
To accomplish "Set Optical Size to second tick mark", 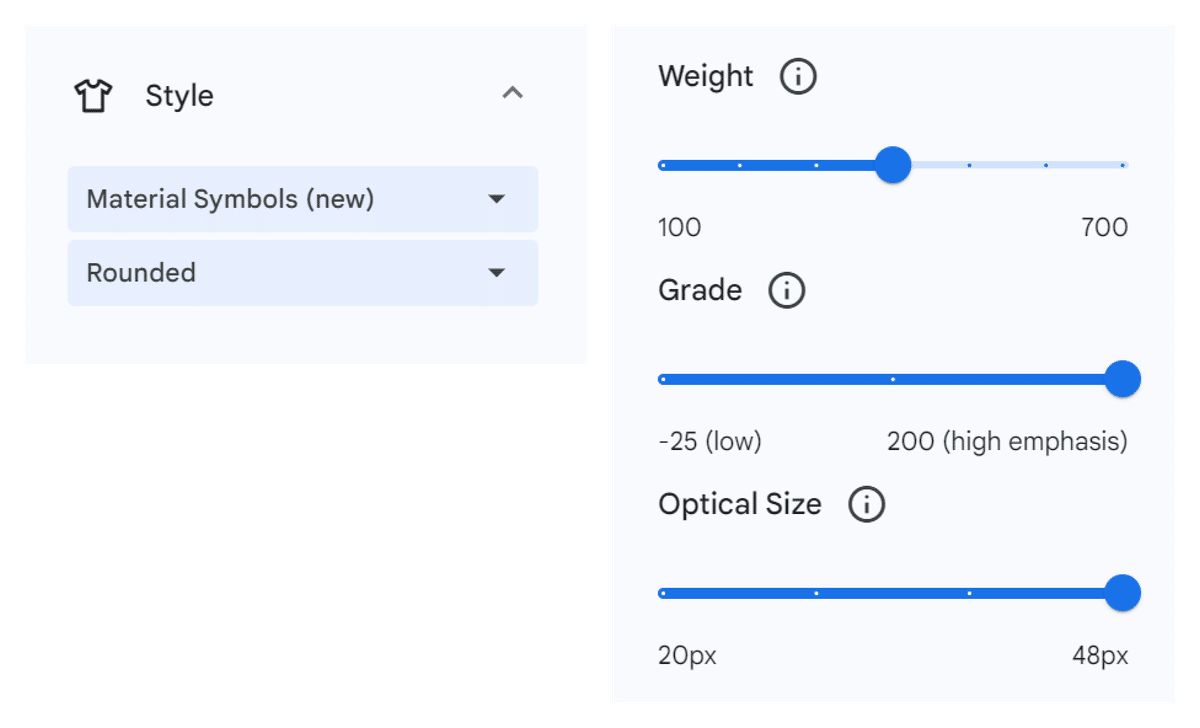I will coord(816,593).
